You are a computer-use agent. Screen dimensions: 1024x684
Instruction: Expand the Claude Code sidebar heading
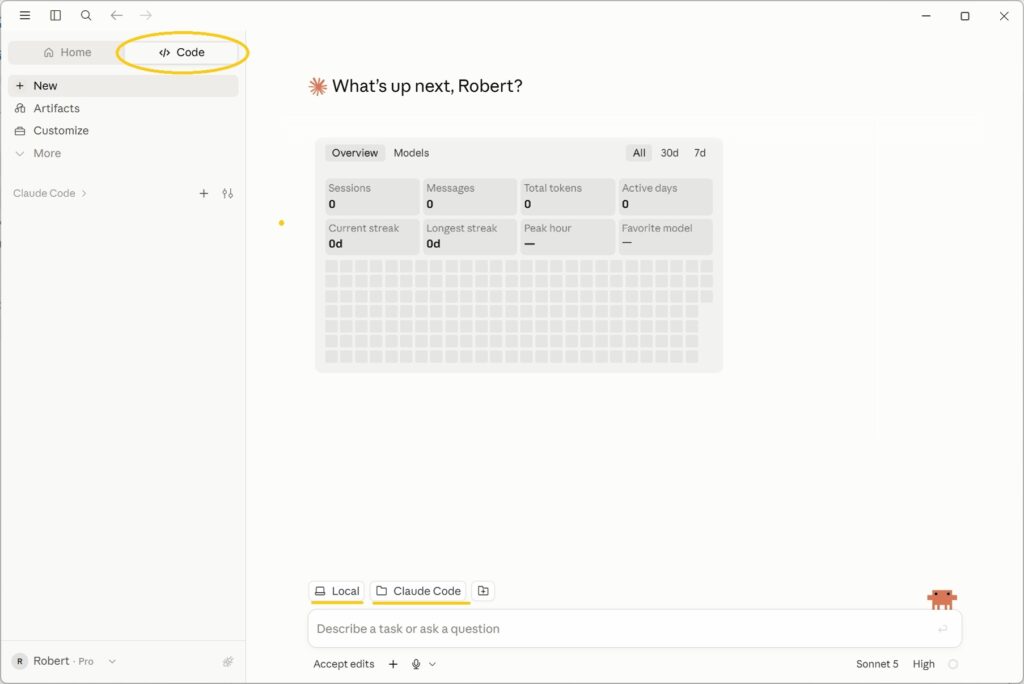point(50,193)
